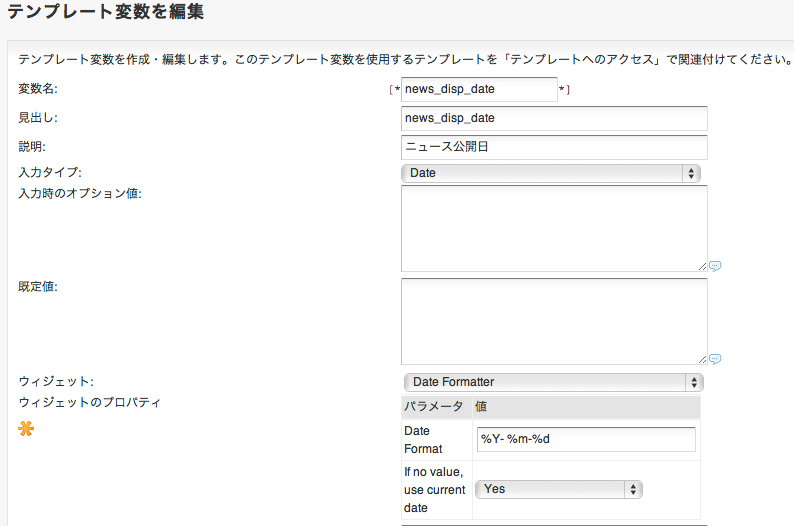Click the 'Date Format' parameter label

(x=423, y=440)
